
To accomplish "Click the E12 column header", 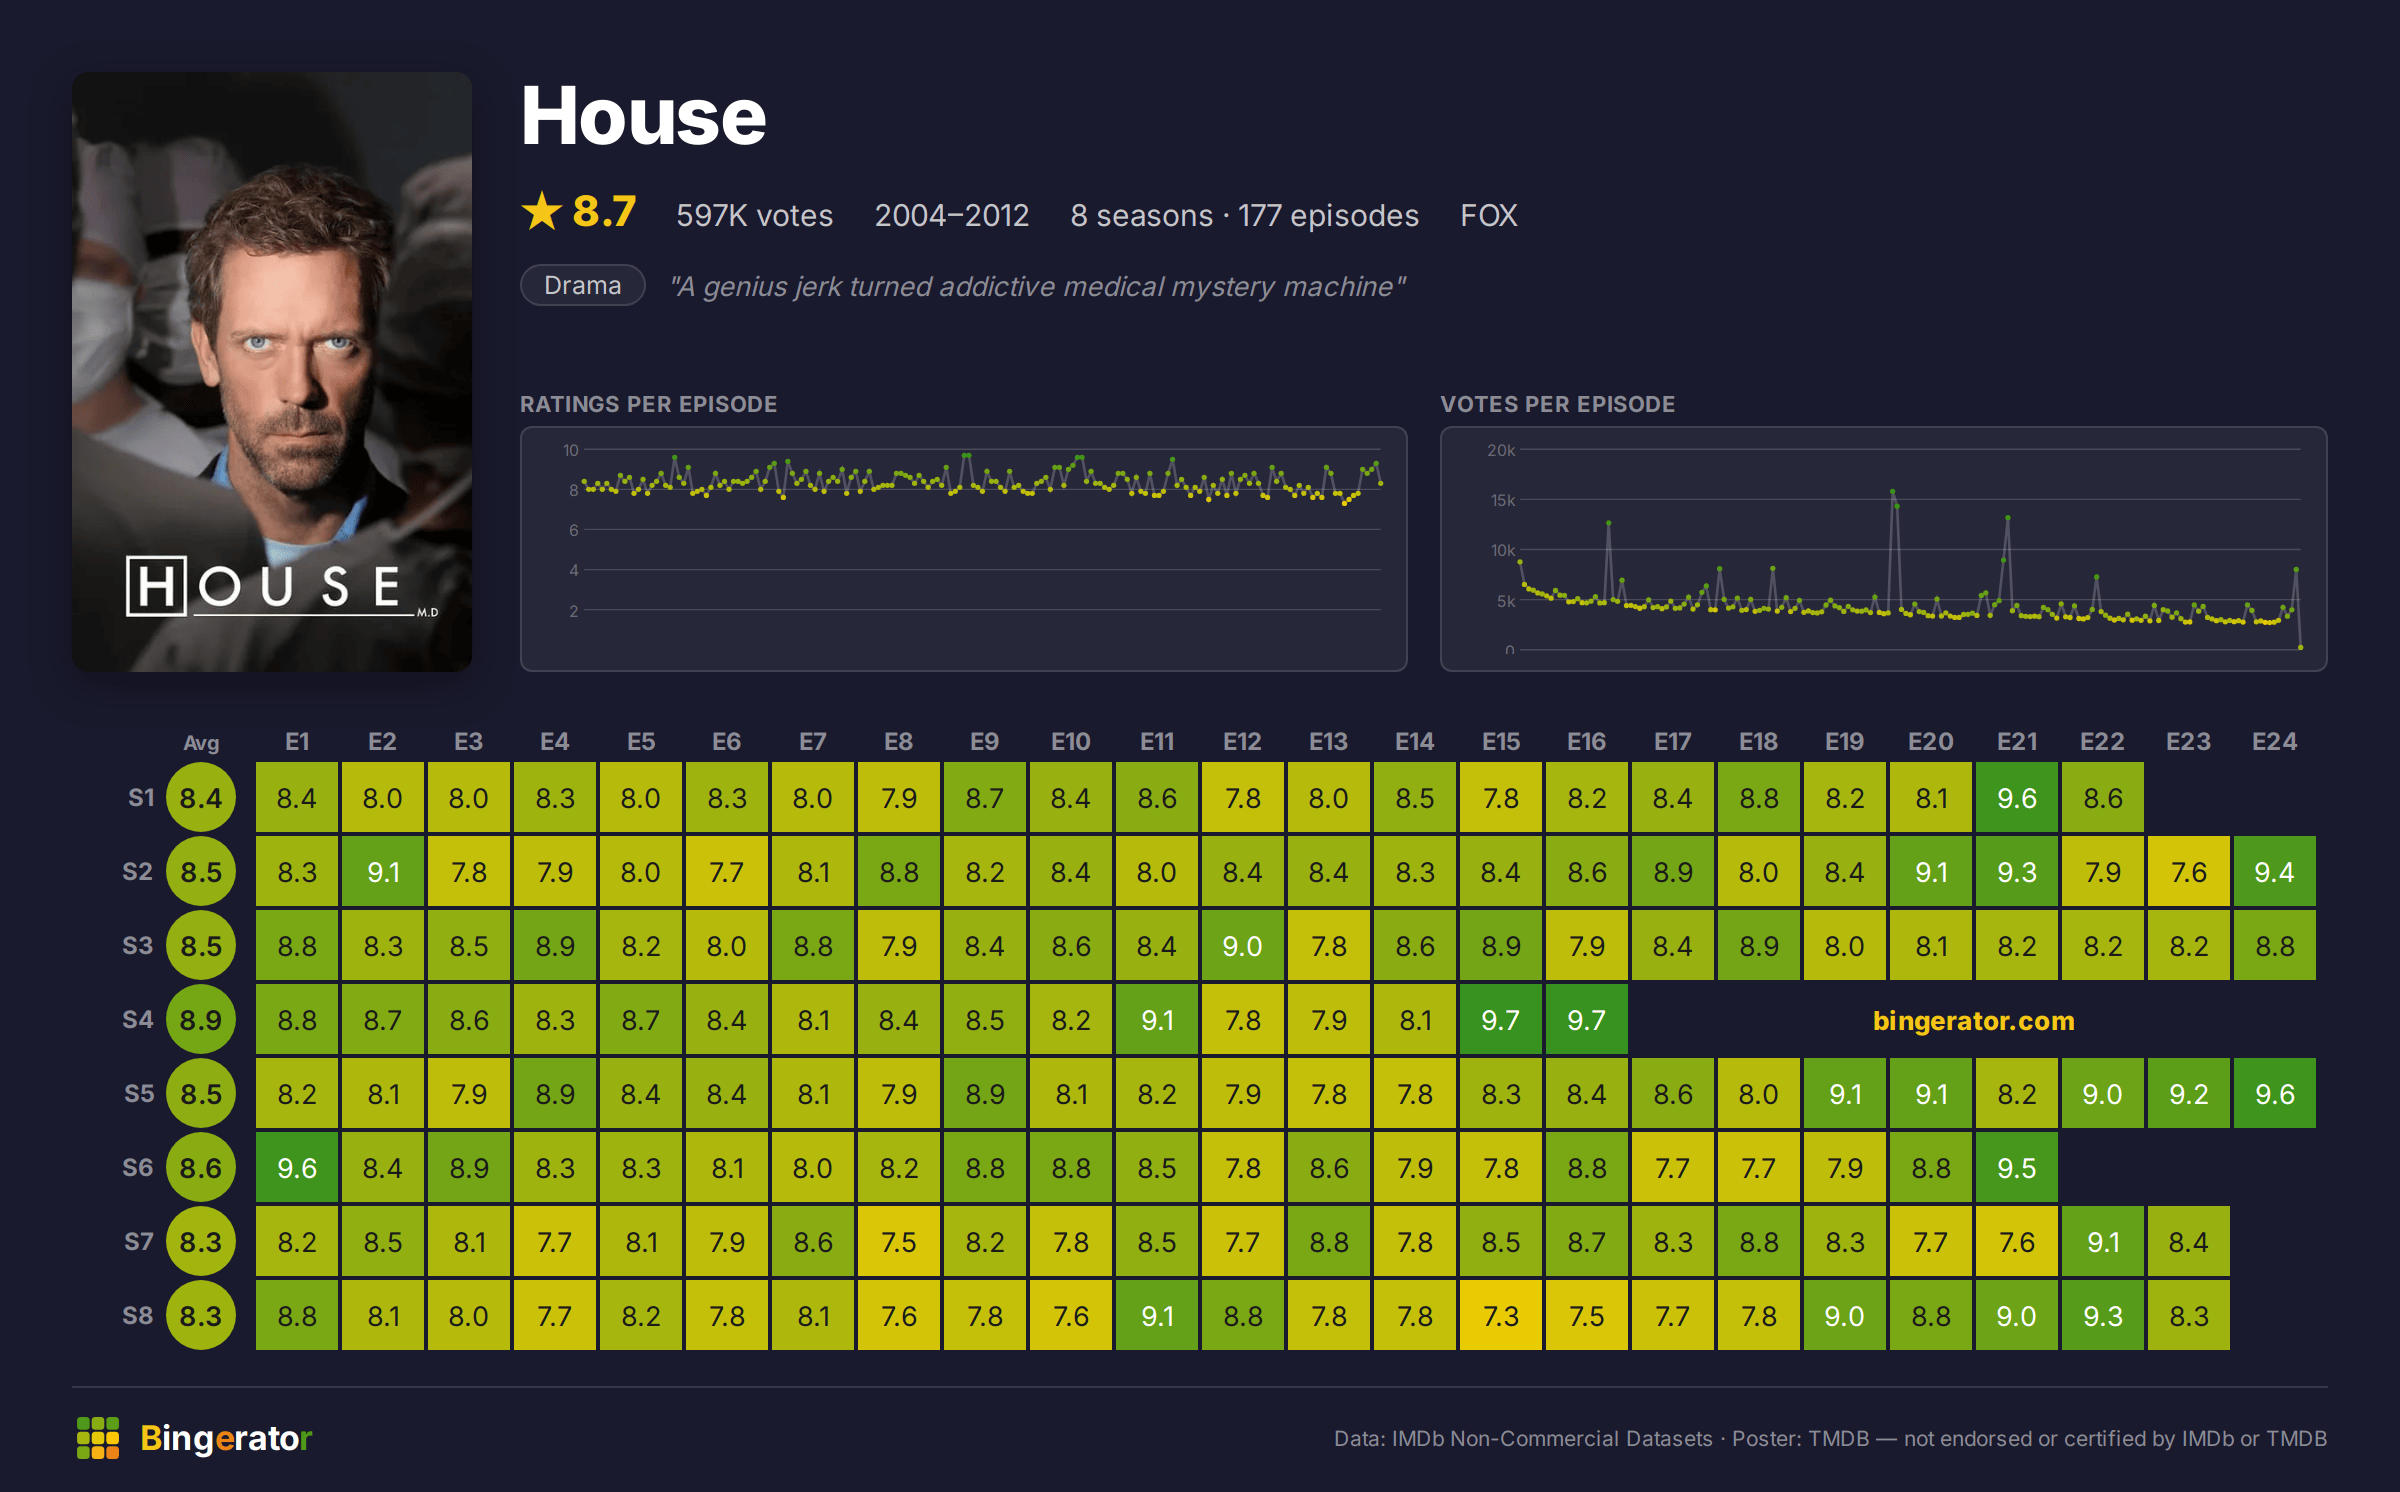I will coord(1242,741).
